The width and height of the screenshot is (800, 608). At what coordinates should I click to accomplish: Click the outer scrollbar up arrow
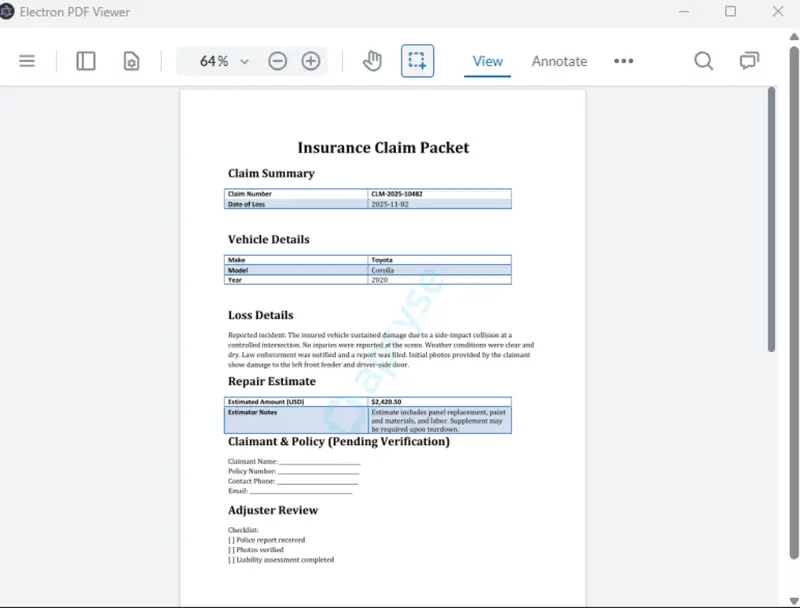(794, 37)
